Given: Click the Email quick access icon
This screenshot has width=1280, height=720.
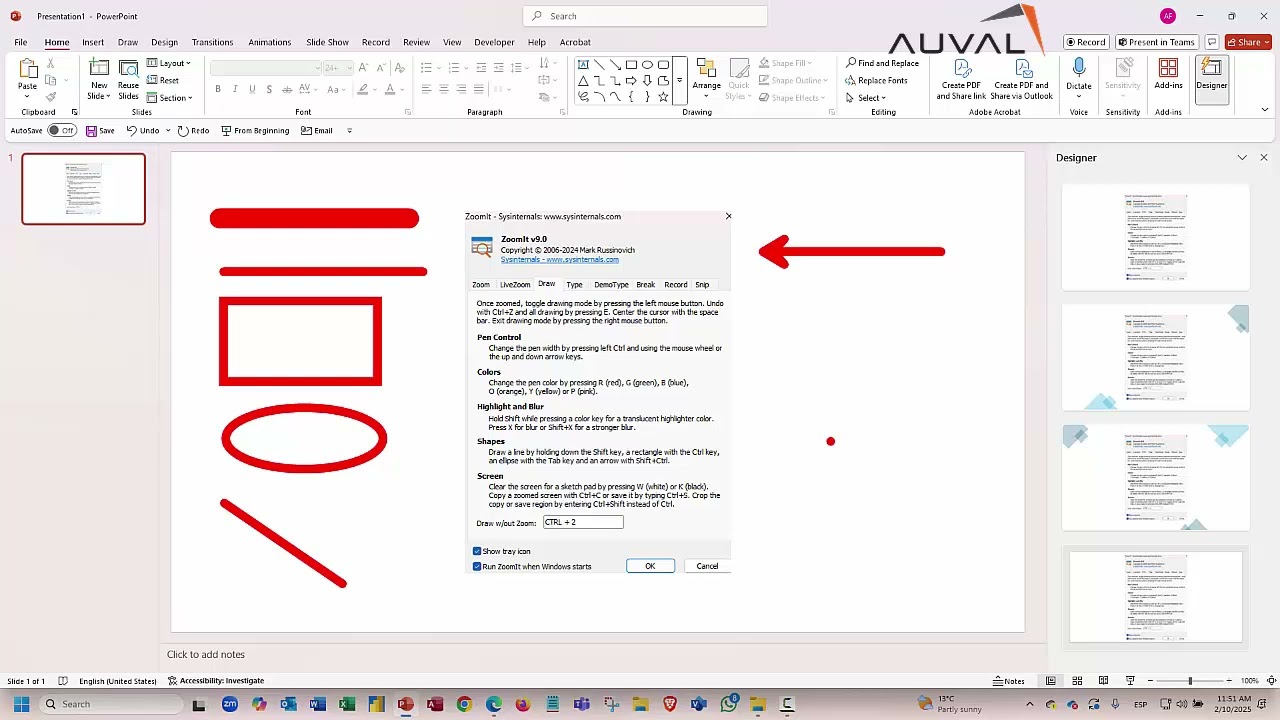Looking at the screenshot, I should (x=317, y=131).
